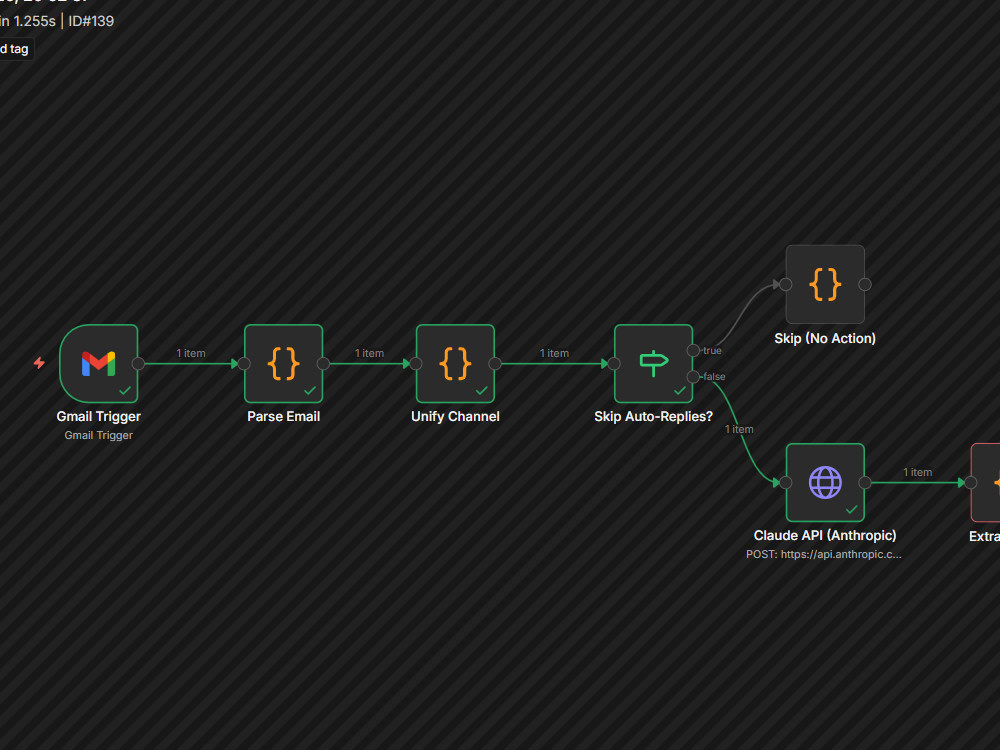Select the Claude API (Anthropic) label
Viewport: 1000px width, 750px height.
pyautogui.click(x=825, y=536)
